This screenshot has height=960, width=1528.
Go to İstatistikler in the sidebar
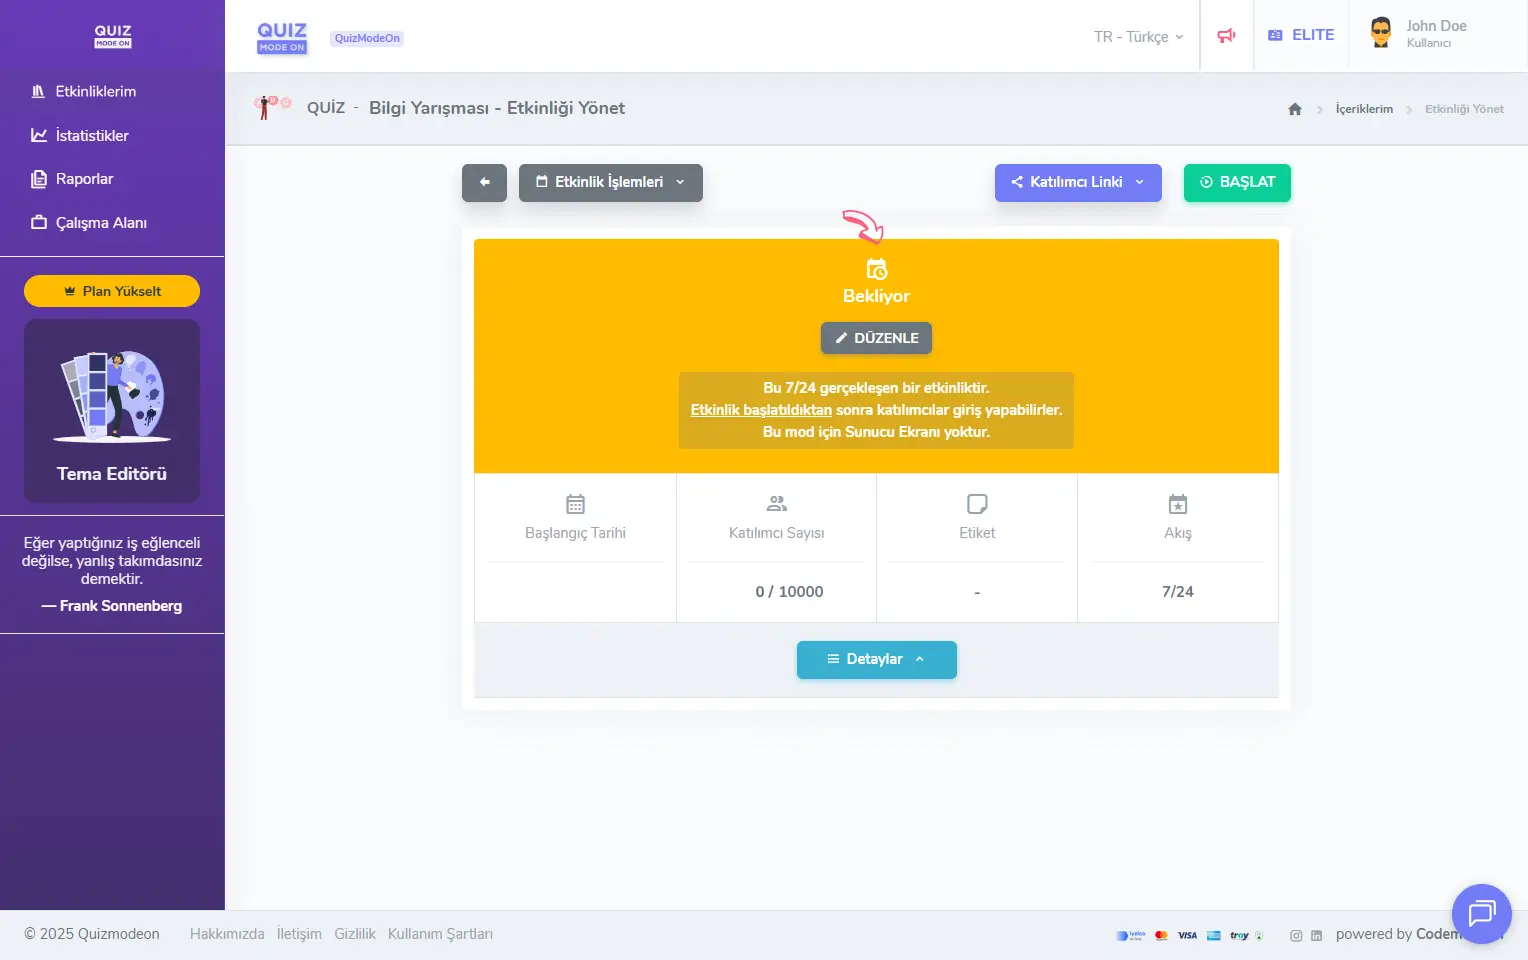pyautogui.click(x=91, y=135)
